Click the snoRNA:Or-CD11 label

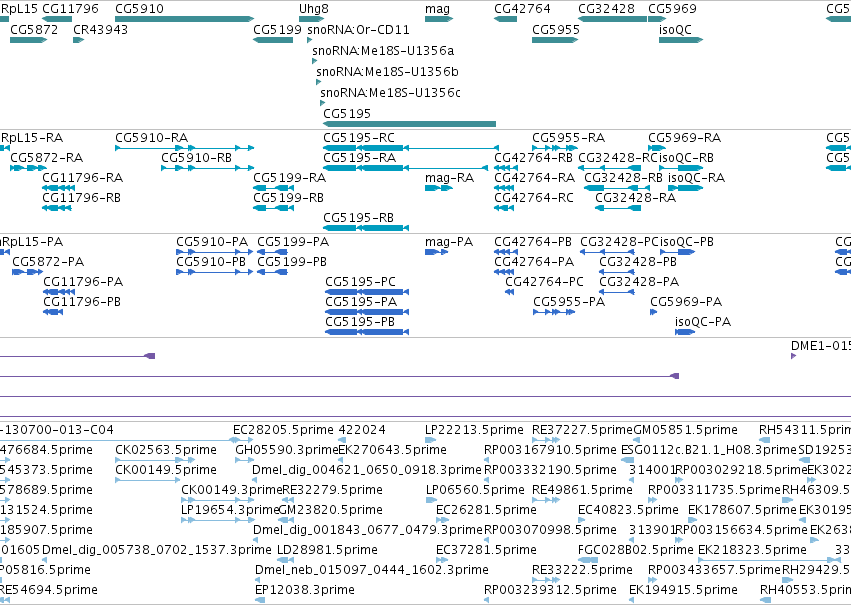[x=358, y=29]
